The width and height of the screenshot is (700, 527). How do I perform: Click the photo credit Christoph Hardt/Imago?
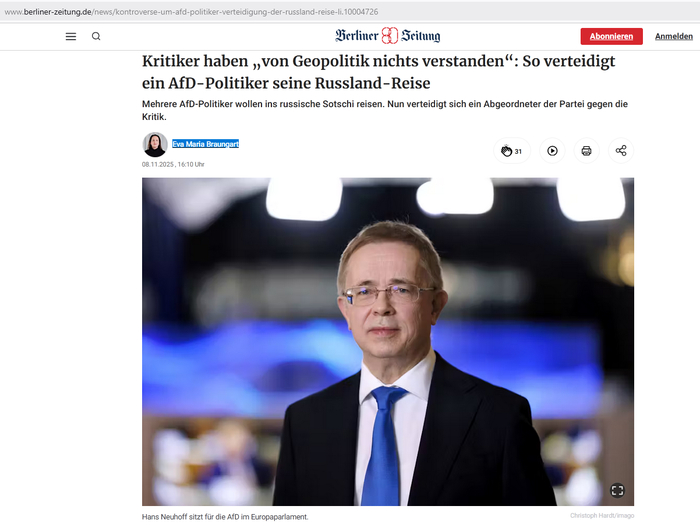[x=602, y=515]
